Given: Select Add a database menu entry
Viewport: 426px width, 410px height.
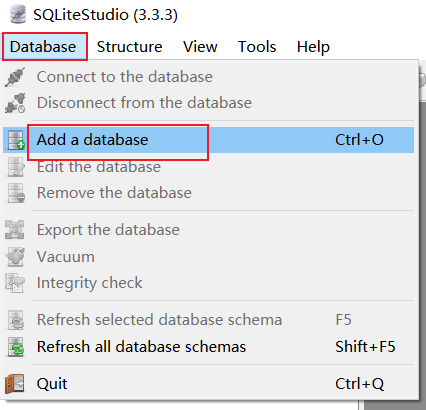Looking at the screenshot, I should pyautogui.click(x=209, y=140).
